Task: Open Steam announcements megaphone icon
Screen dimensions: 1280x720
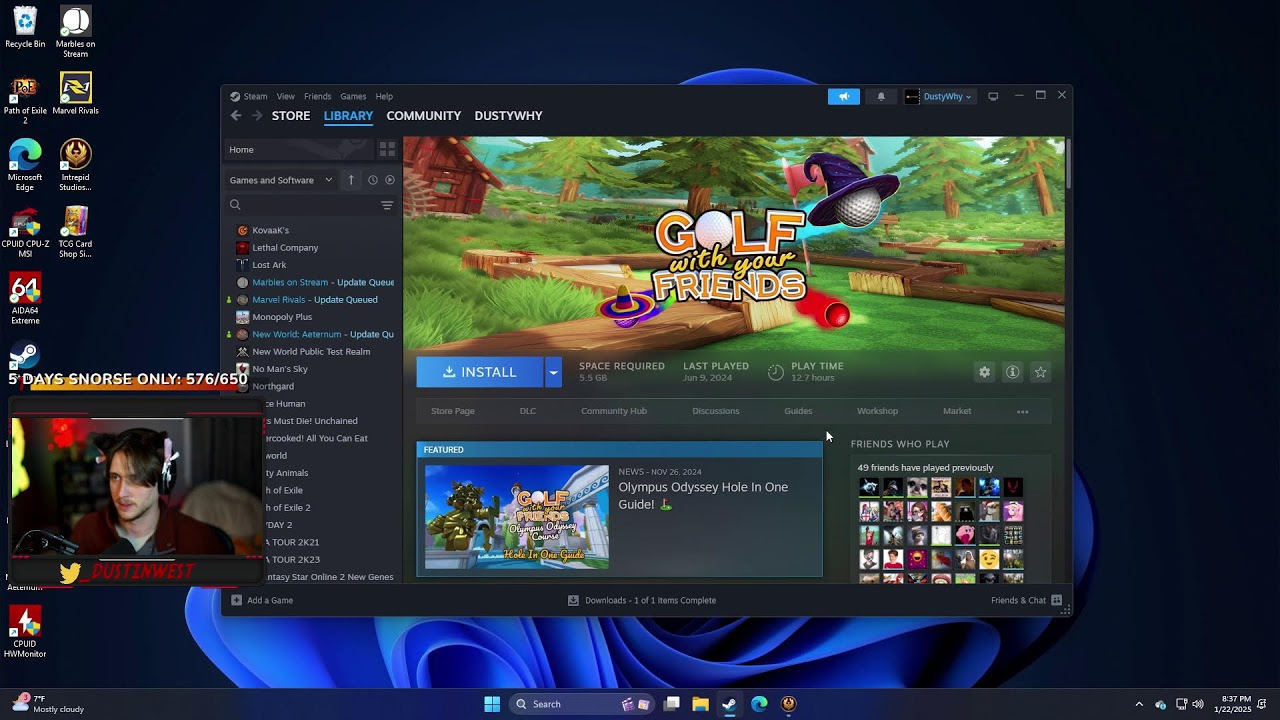Action: click(843, 96)
